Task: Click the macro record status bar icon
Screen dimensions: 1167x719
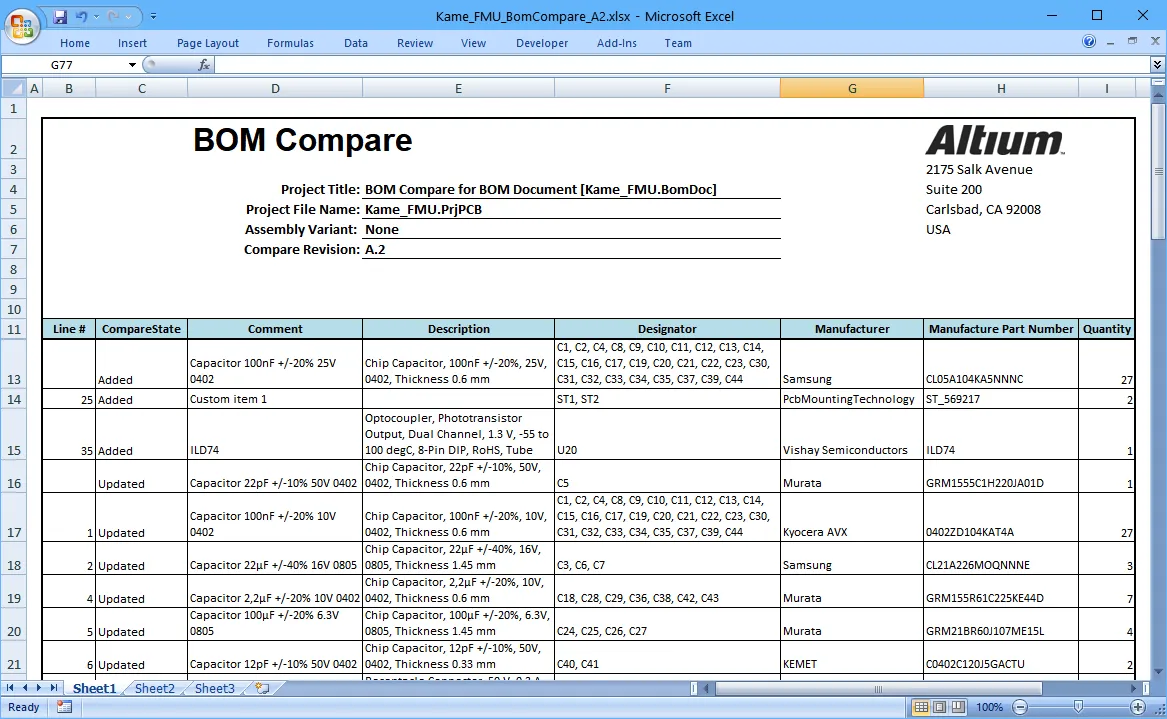Action: (65, 707)
